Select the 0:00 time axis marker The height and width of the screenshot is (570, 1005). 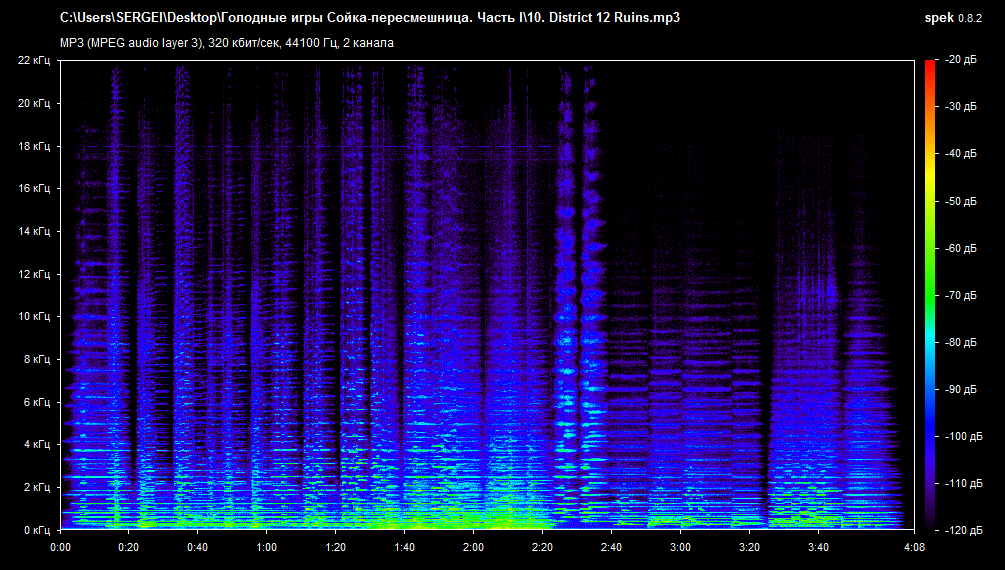(x=60, y=548)
